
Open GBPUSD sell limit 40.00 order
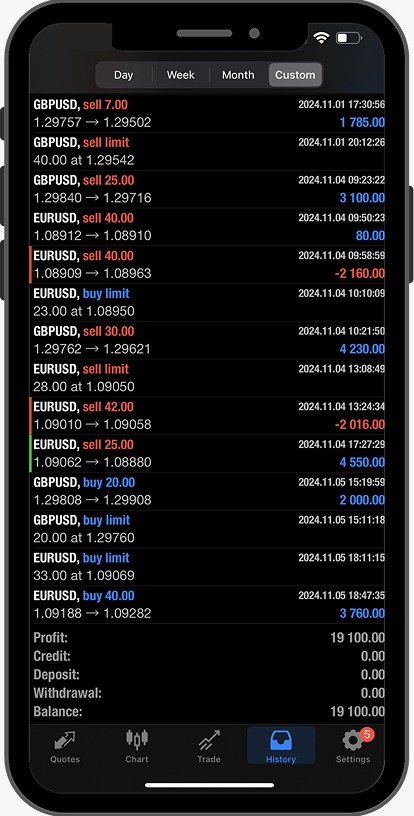208,151
